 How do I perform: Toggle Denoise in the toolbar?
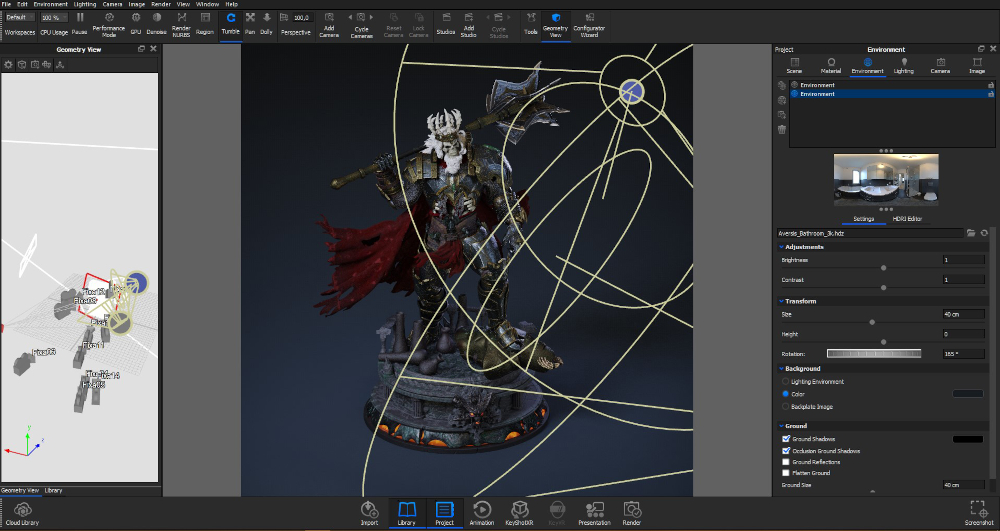(x=156, y=24)
